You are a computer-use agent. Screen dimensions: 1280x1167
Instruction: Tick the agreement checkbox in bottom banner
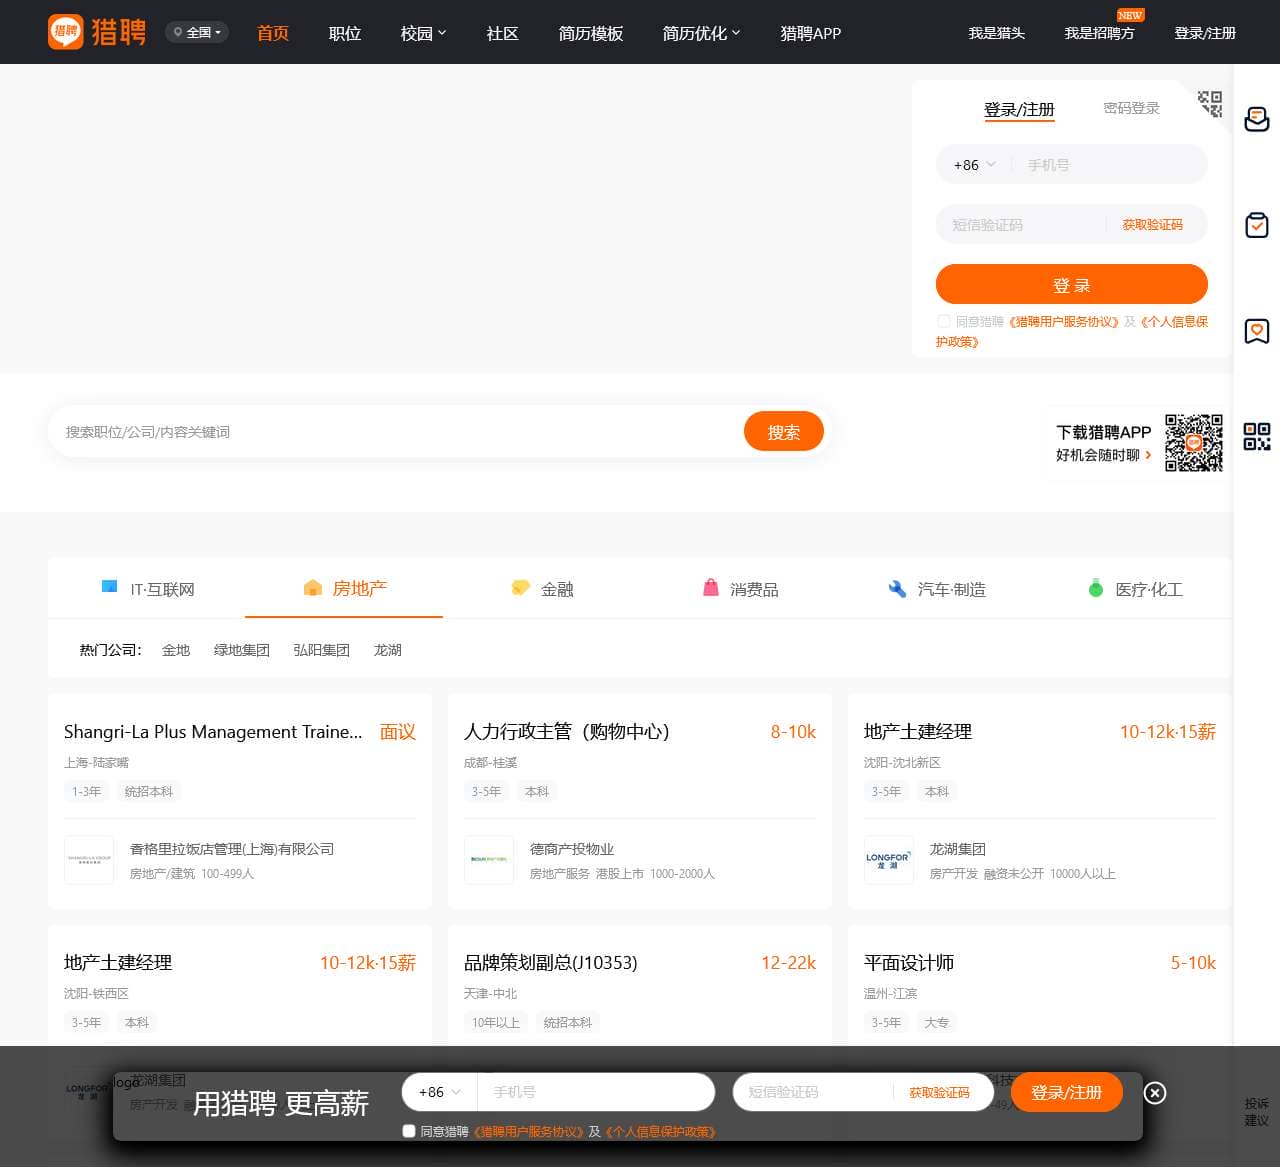(x=409, y=1131)
